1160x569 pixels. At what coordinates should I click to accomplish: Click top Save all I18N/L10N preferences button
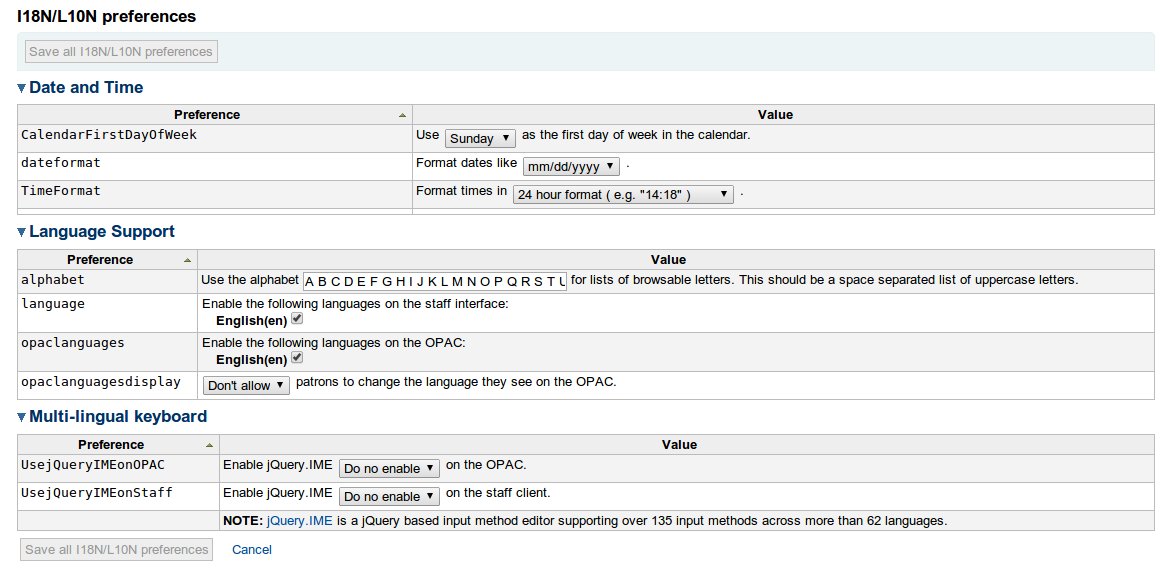pos(121,52)
